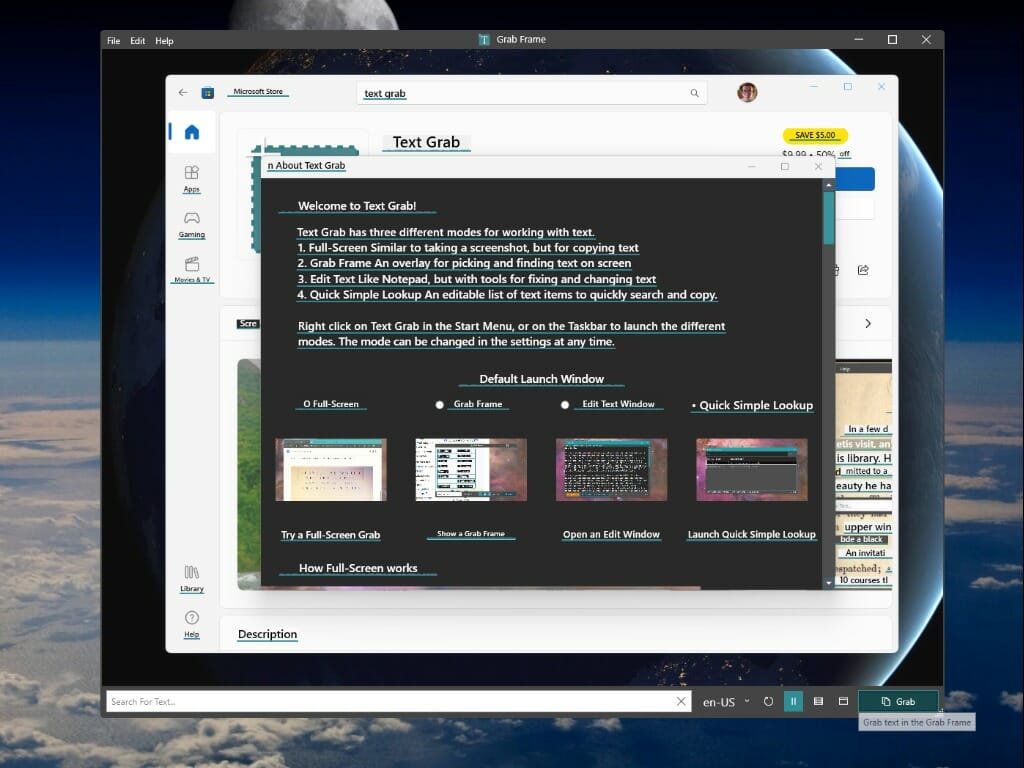Click Open an Edit Window button
Viewport: 1024px width, 768px height.
point(611,534)
